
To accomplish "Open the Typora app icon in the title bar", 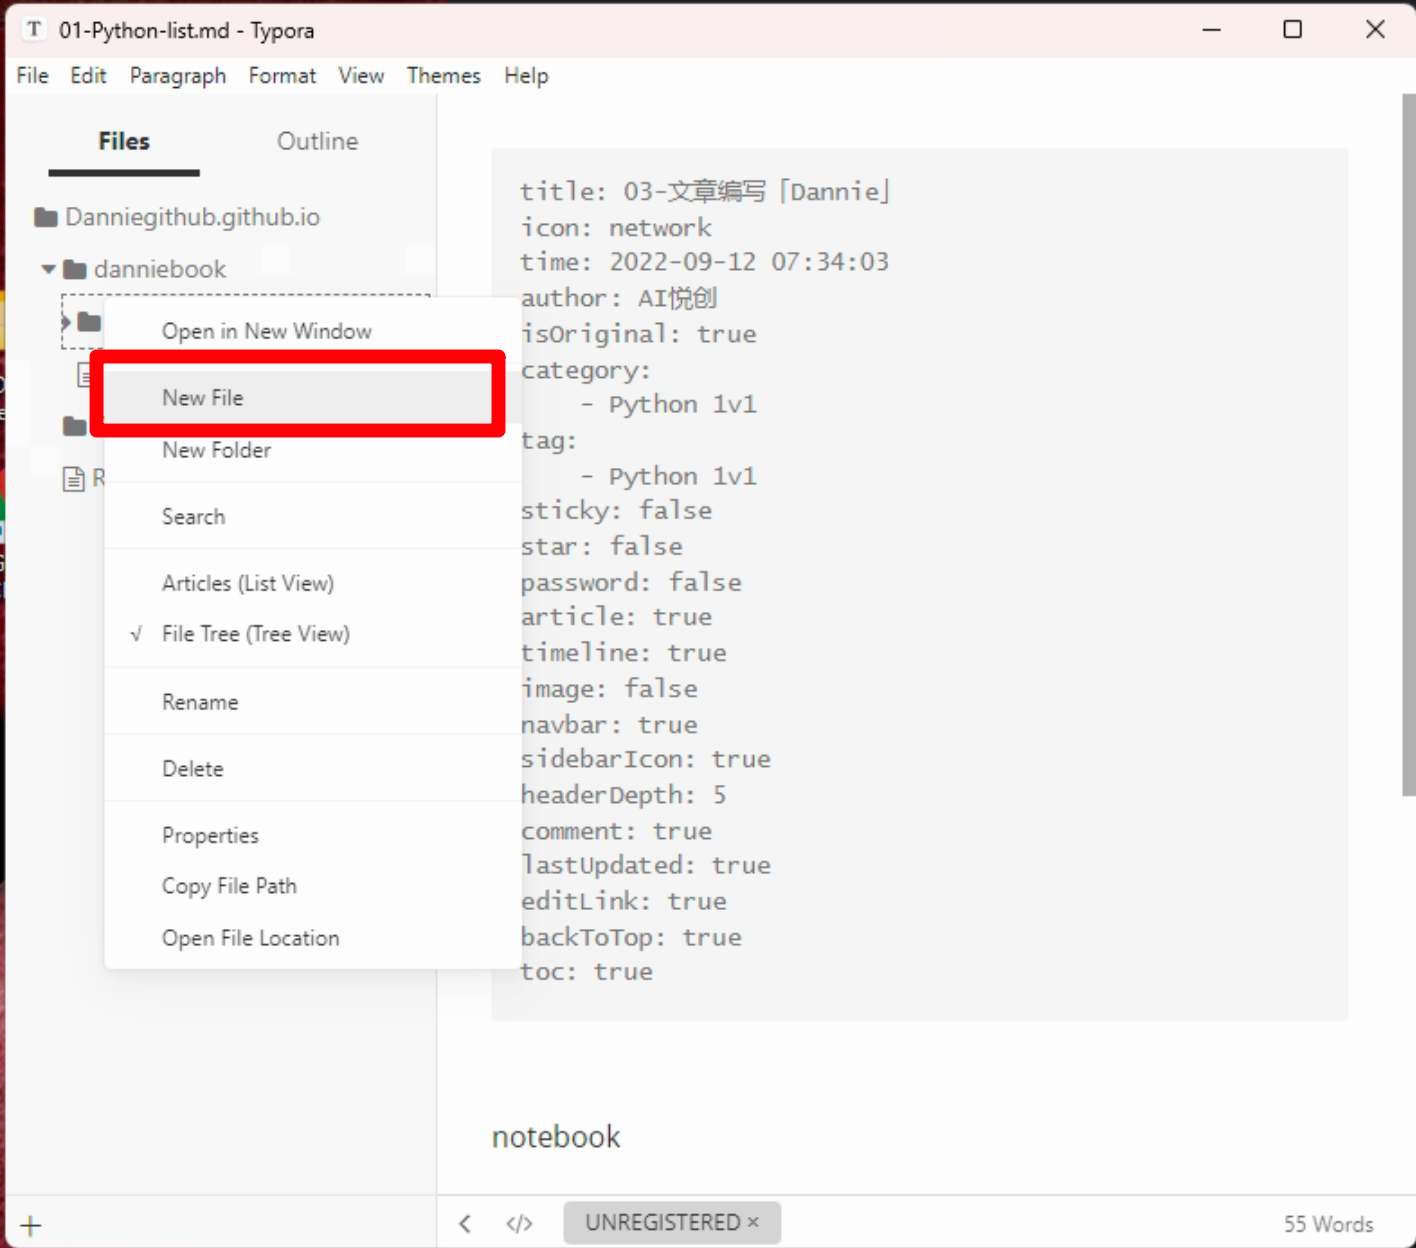I will [x=34, y=29].
